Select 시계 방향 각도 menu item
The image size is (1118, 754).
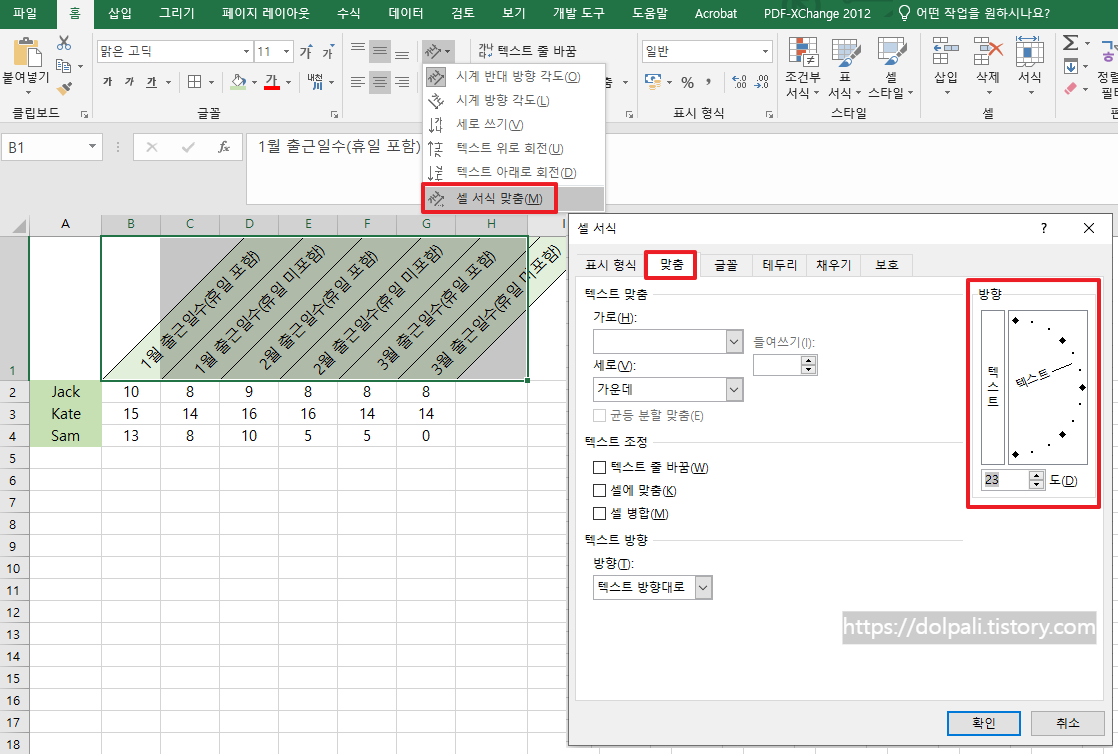pos(514,101)
